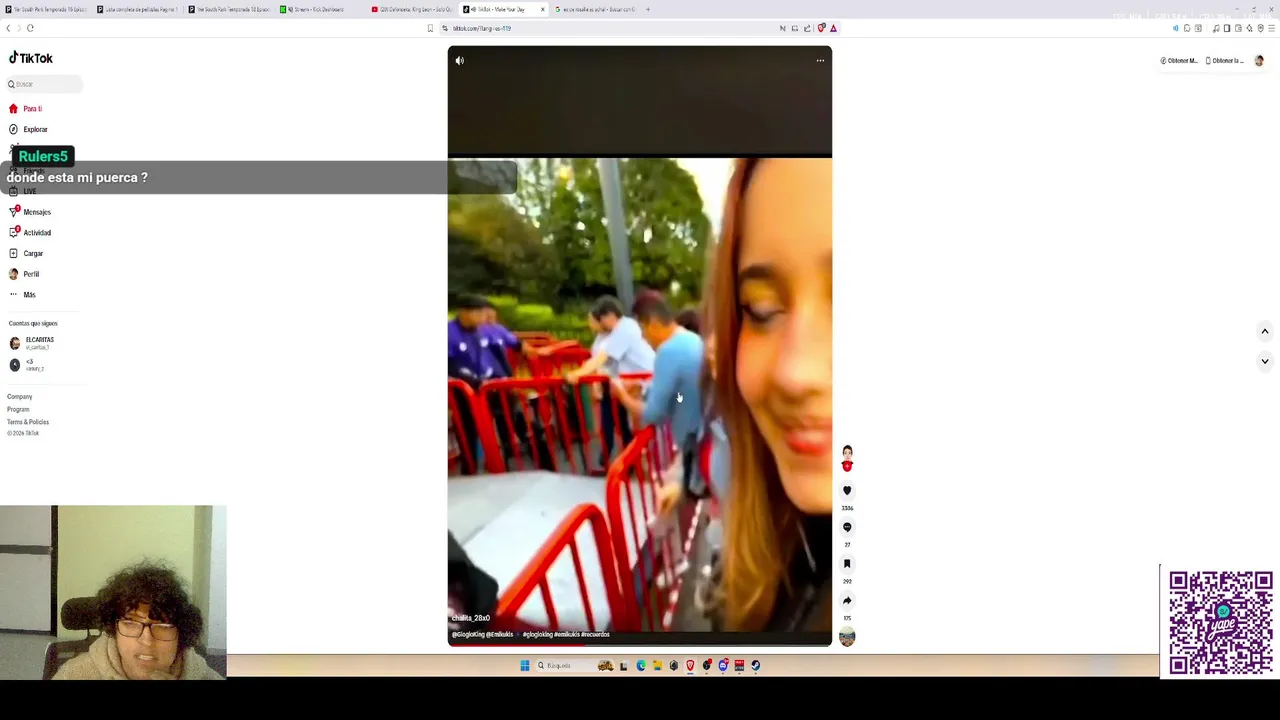Image resolution: width=1280 pixels, height=720 pixels.
Task: Click the video progress bar
Action: coord(639,645)
